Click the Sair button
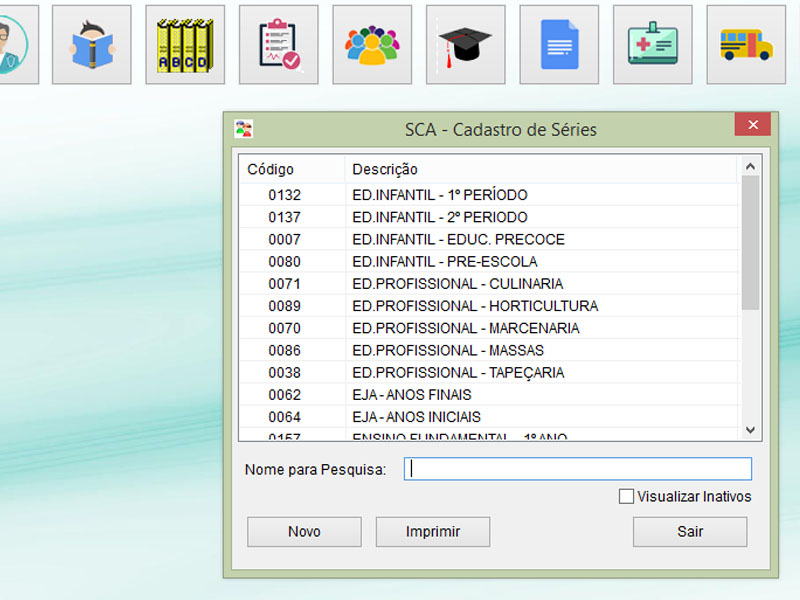This screenshot has width=800, height=600. pos(689,532)
